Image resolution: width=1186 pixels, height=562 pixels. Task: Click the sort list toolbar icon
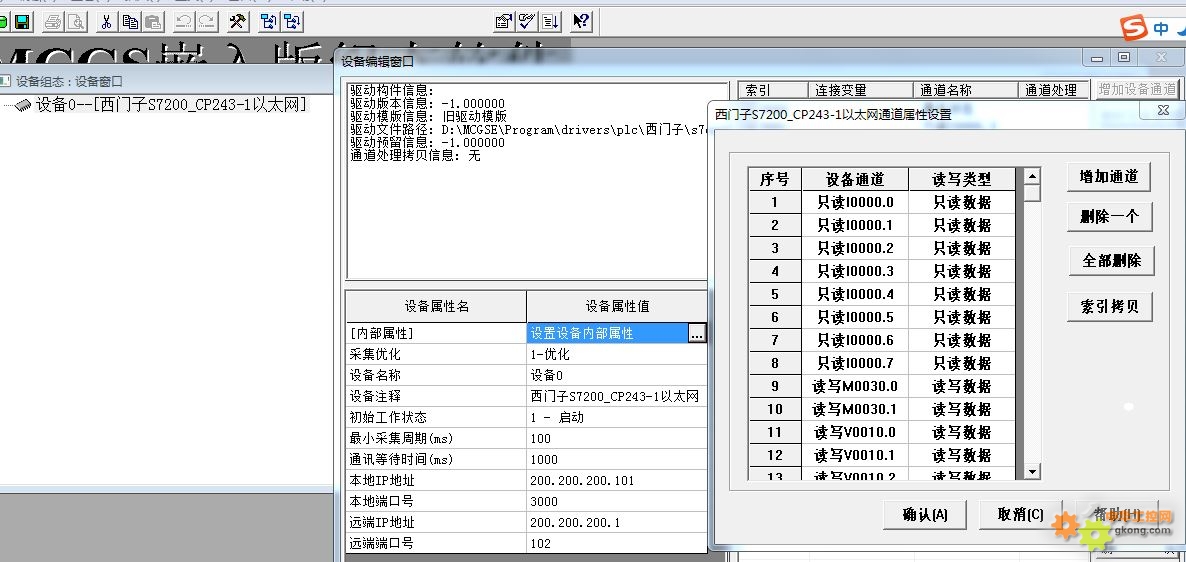[x=551, y=21]
